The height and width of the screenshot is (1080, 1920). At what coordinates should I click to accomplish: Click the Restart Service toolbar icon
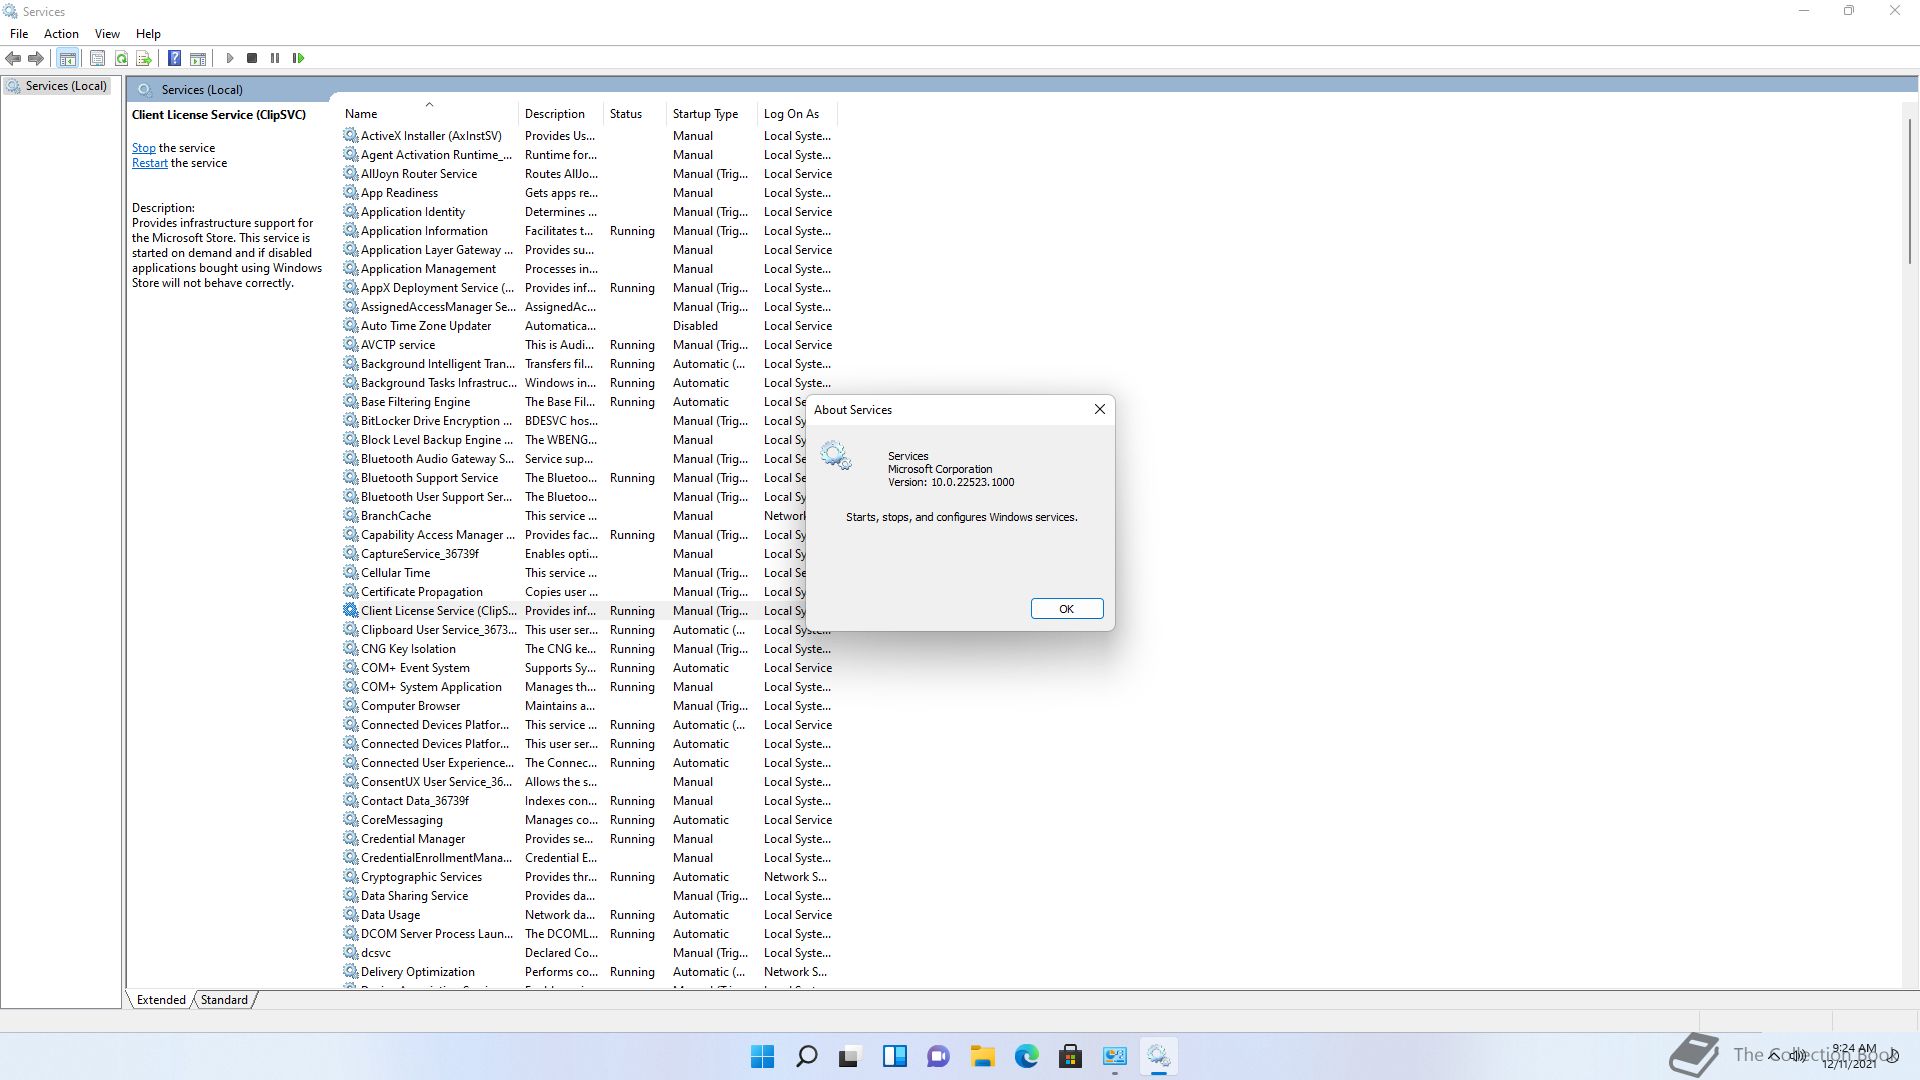[298, 58]
